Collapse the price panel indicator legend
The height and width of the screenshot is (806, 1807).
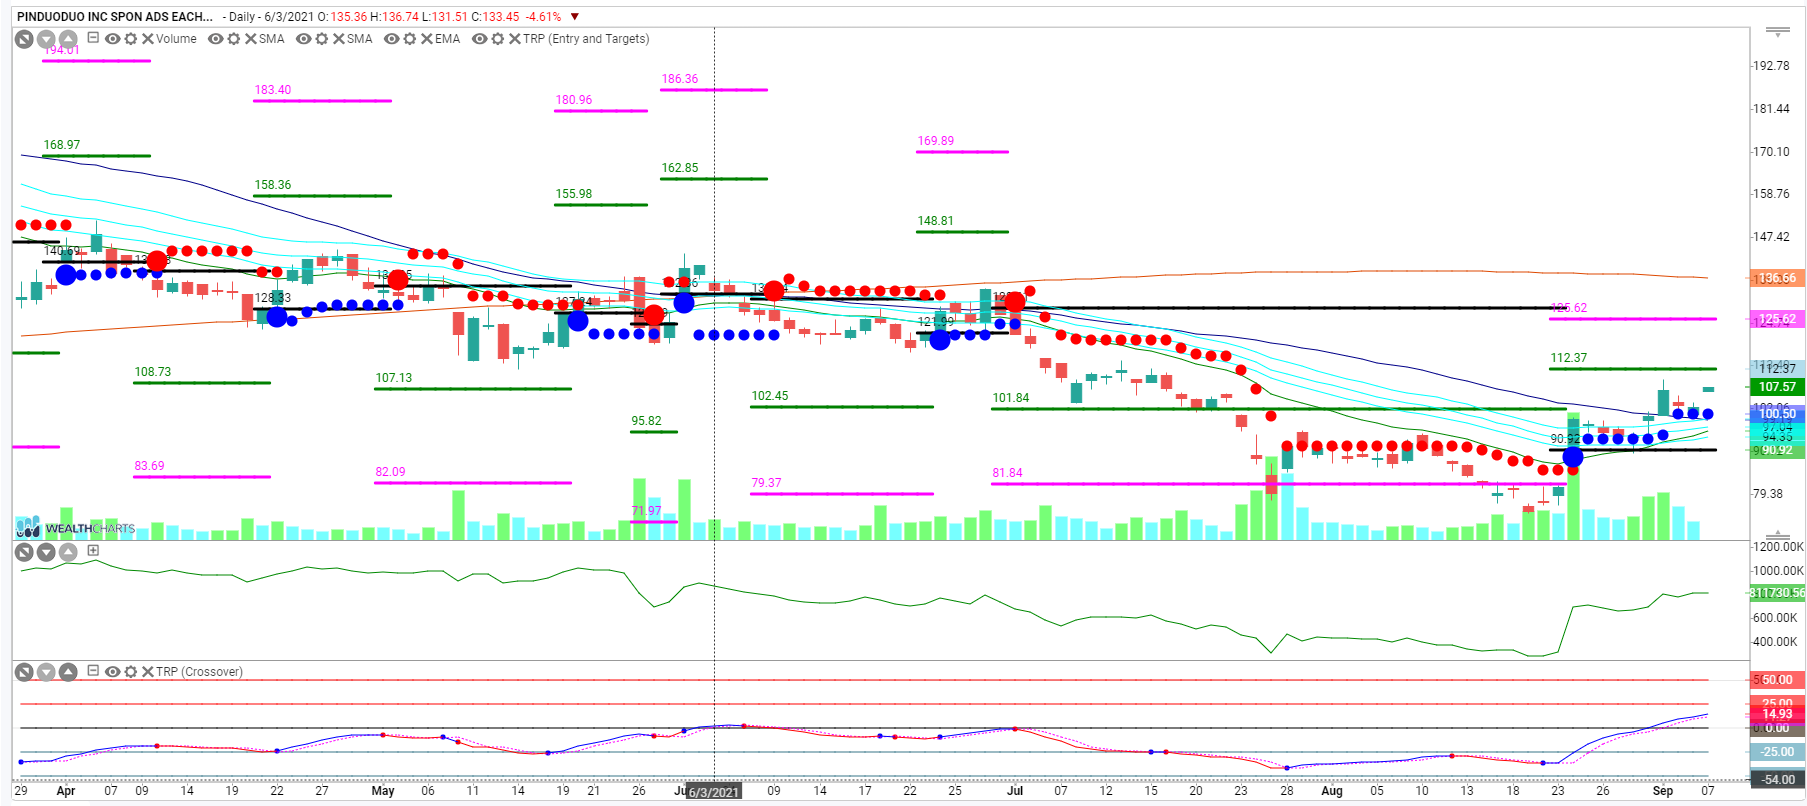93,38
